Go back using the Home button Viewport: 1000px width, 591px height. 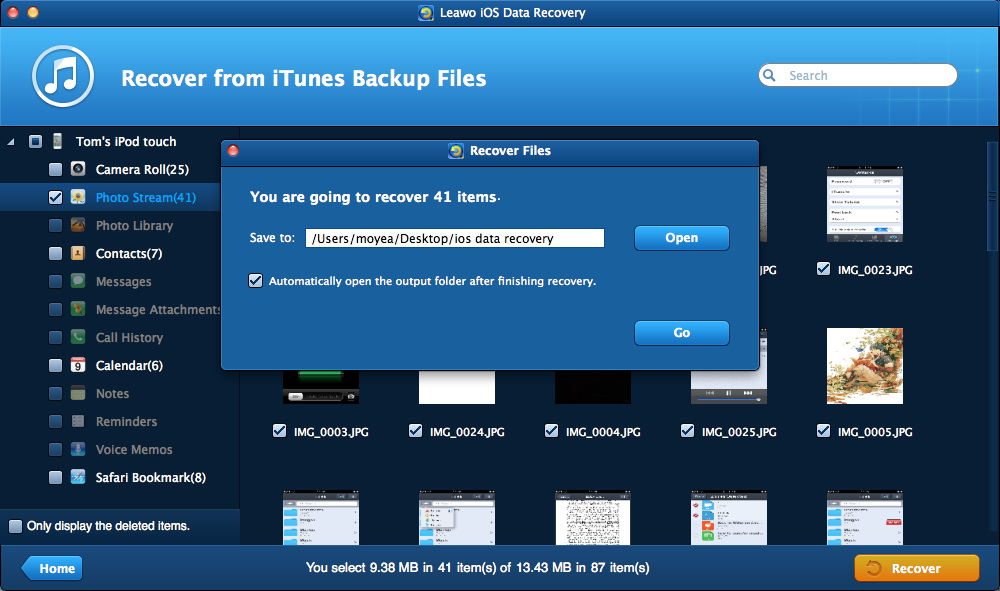point(53,568)
